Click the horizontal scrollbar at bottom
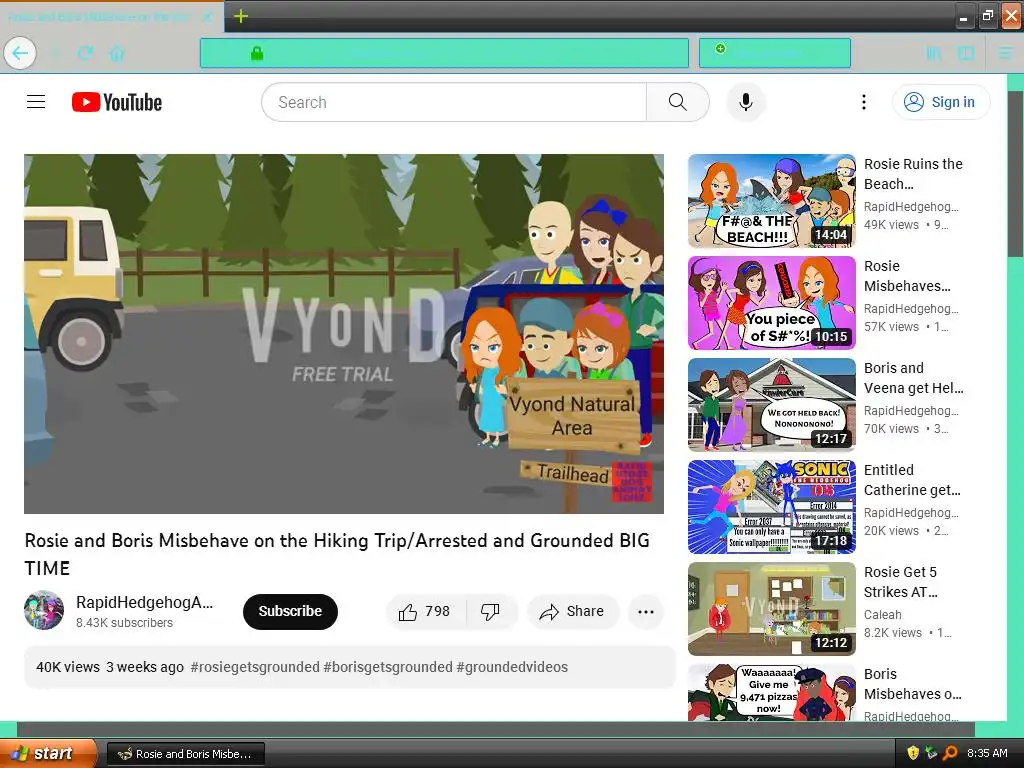 496,729
